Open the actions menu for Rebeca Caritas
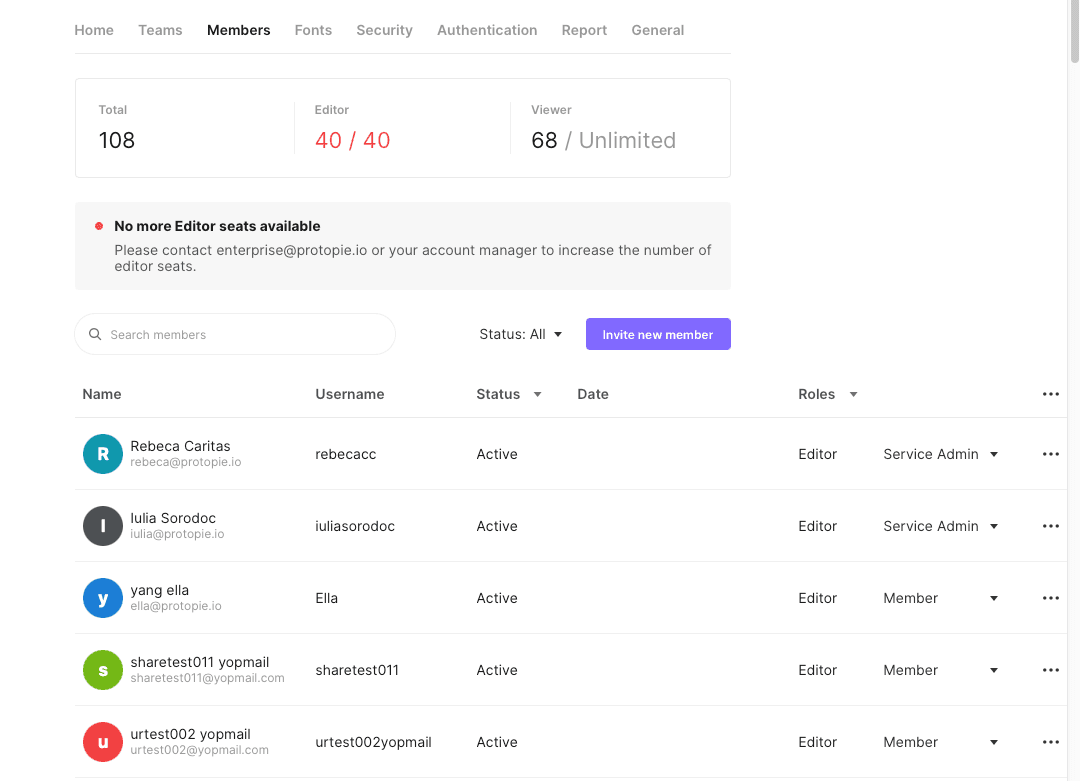 (x=1050, y=454)
